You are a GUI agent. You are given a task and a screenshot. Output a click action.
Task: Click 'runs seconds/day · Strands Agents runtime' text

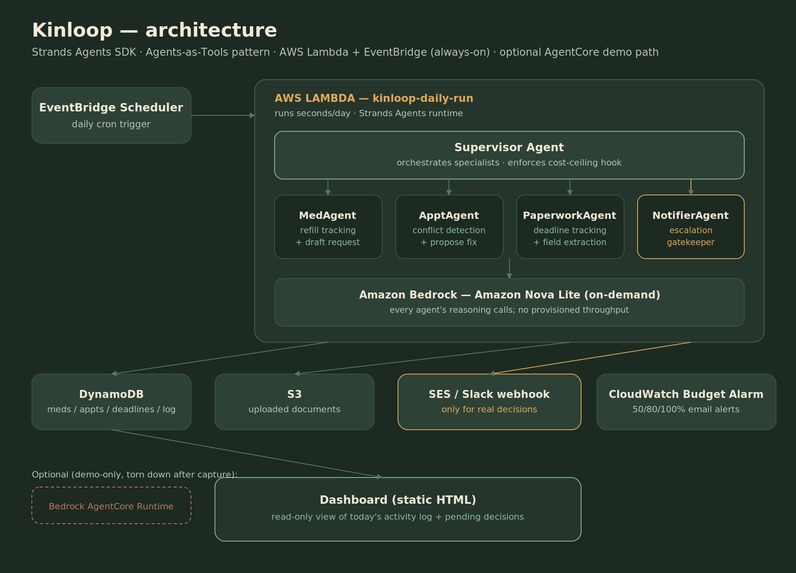click(369, 113)
